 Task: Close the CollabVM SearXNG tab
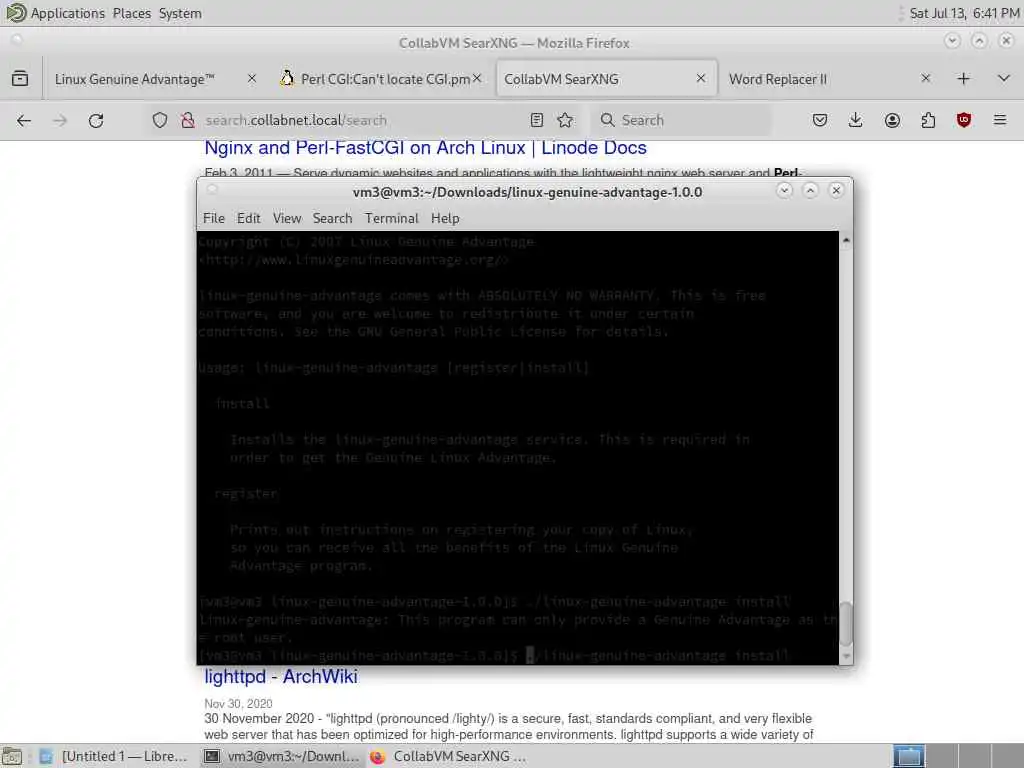pyautogui.click(x=701, y=78)
